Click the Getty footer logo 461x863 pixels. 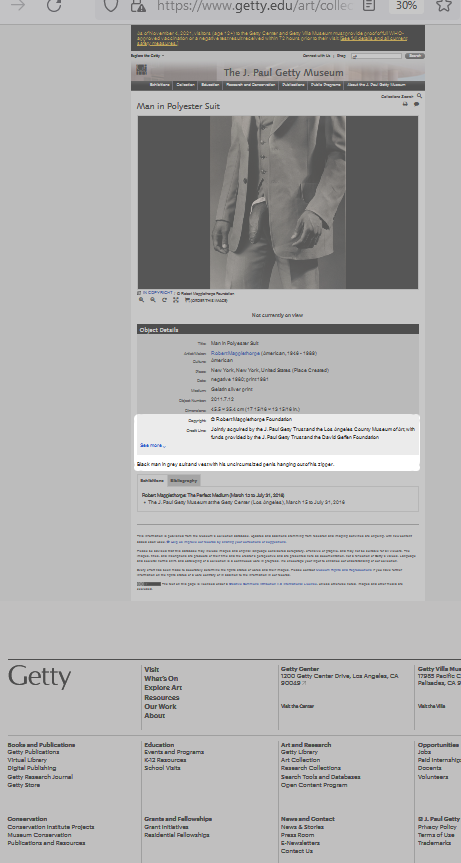pos(40,676)
